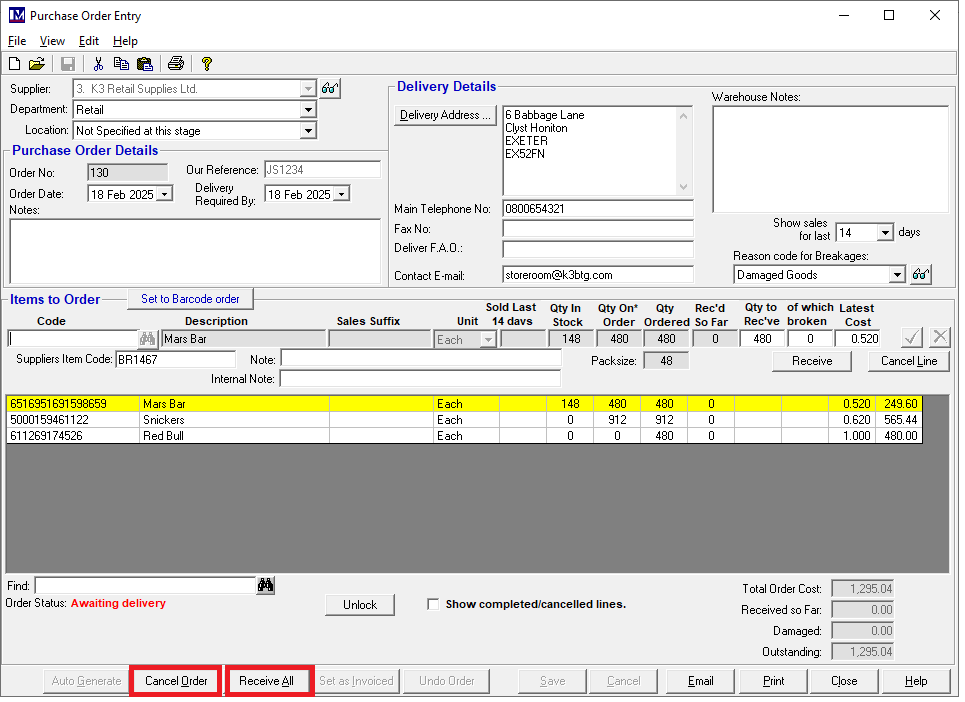Open the View menu
Image resolution: width=965 pixels, height=702 pixels.
[52, 41]
